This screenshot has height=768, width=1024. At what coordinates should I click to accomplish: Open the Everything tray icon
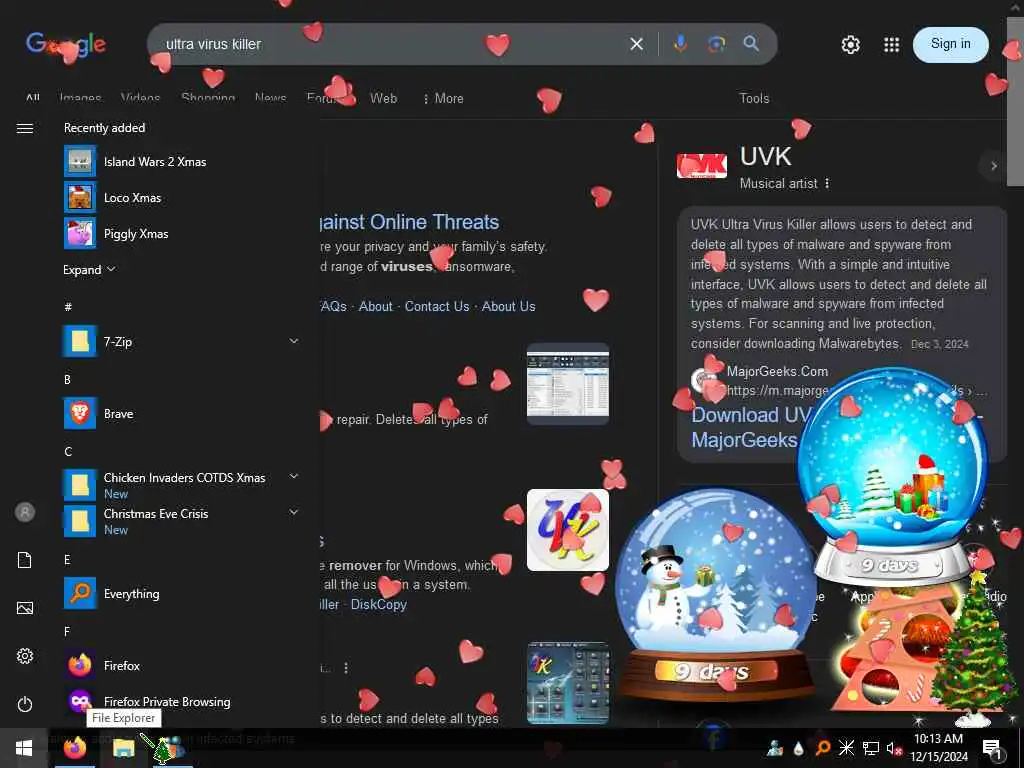tap(822, 748)
